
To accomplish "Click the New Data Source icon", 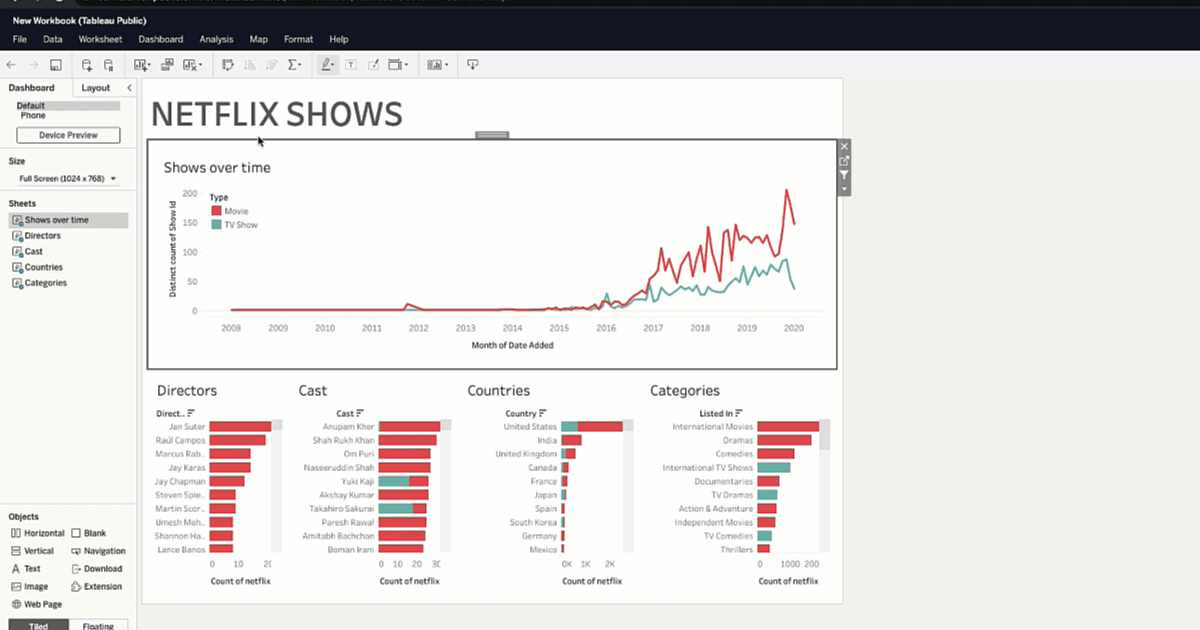I will click(87, 65).
